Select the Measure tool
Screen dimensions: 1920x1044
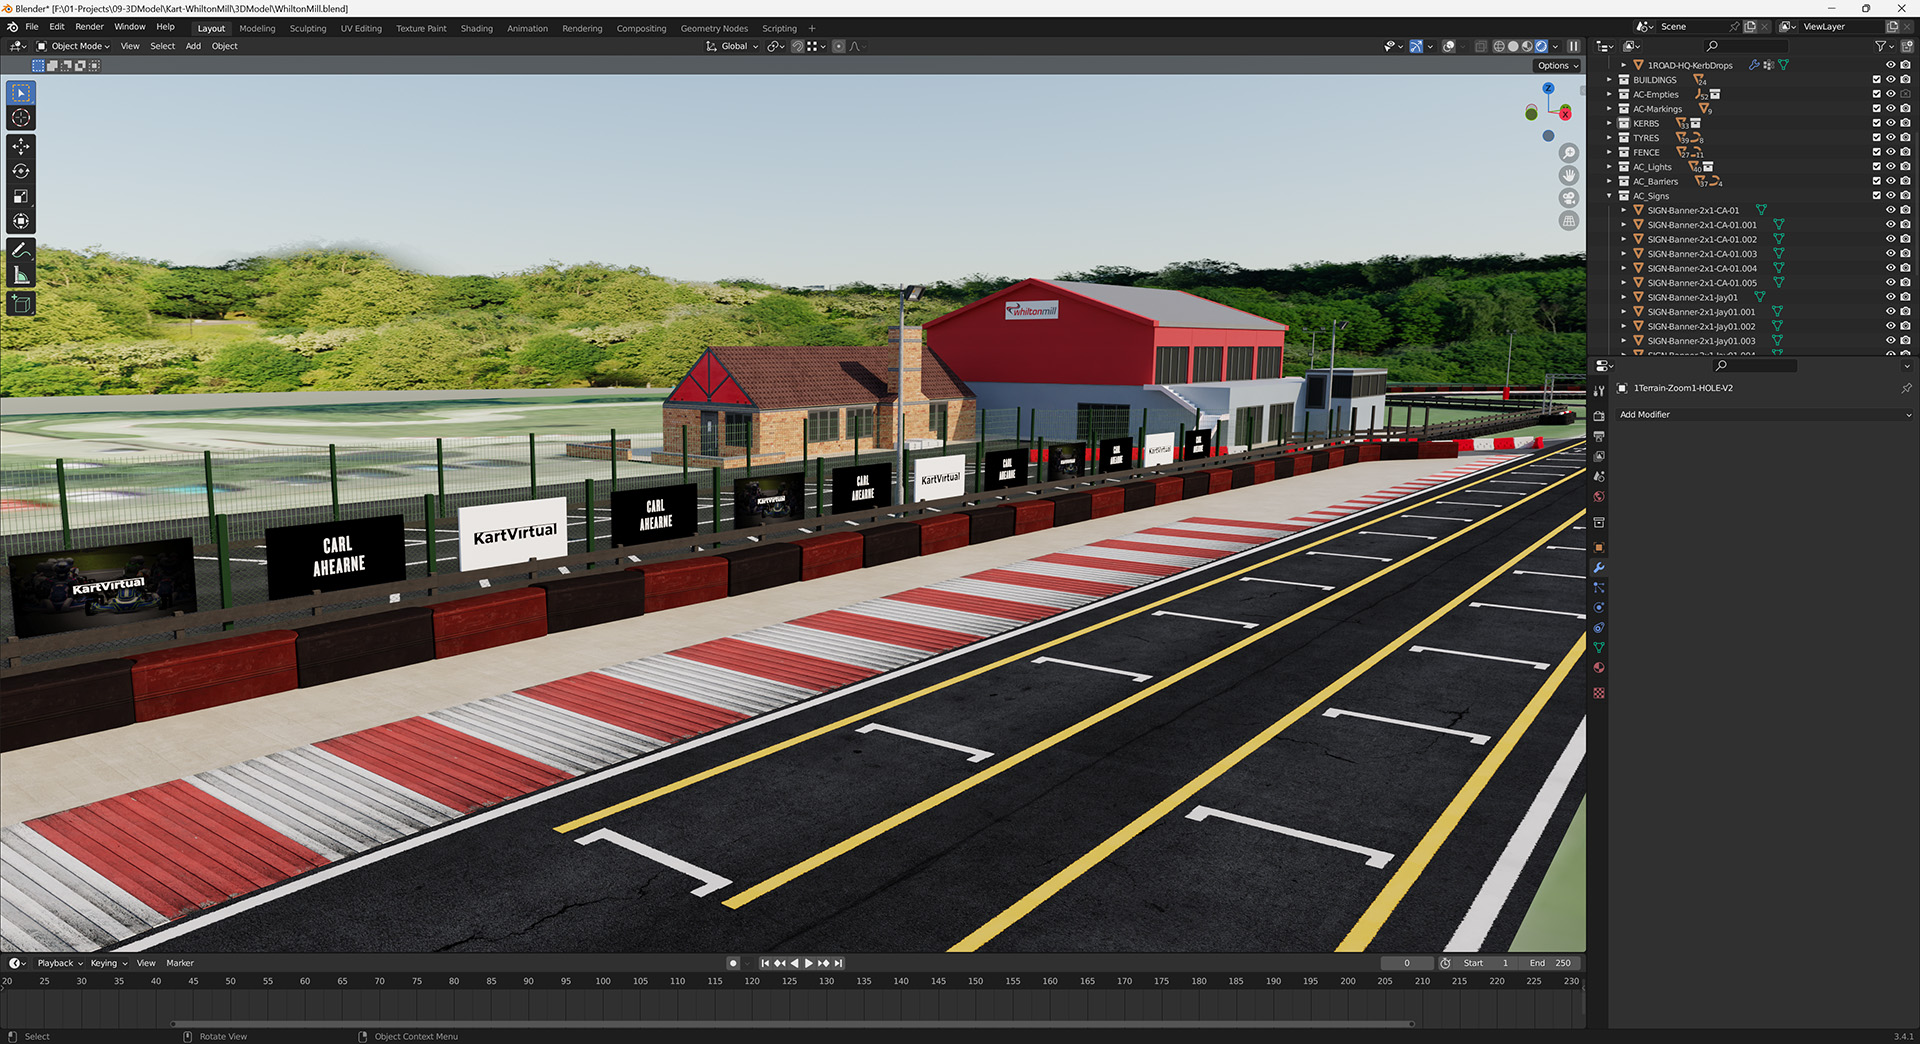[21, 275]
